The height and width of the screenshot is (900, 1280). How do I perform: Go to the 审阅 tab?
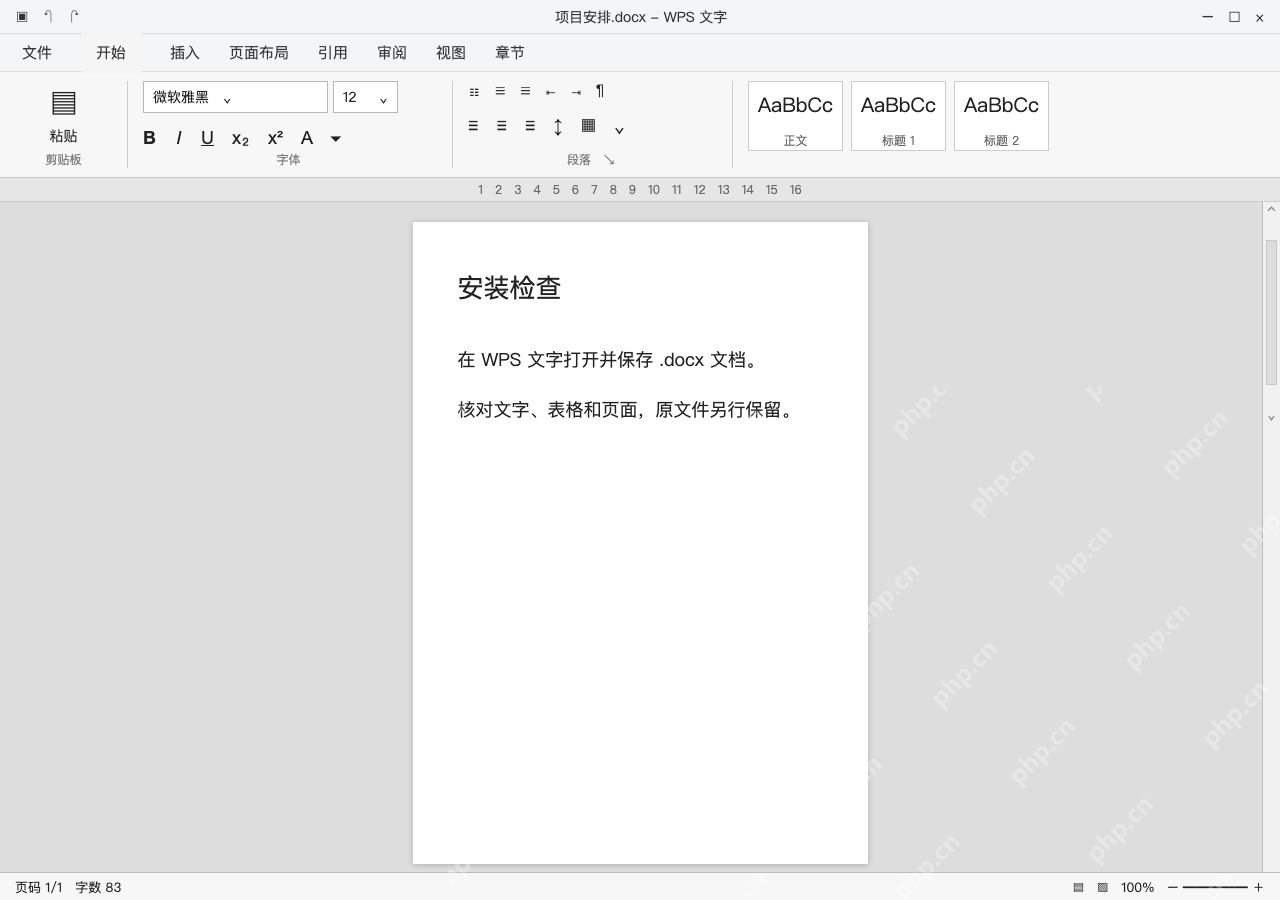[392, 53]
